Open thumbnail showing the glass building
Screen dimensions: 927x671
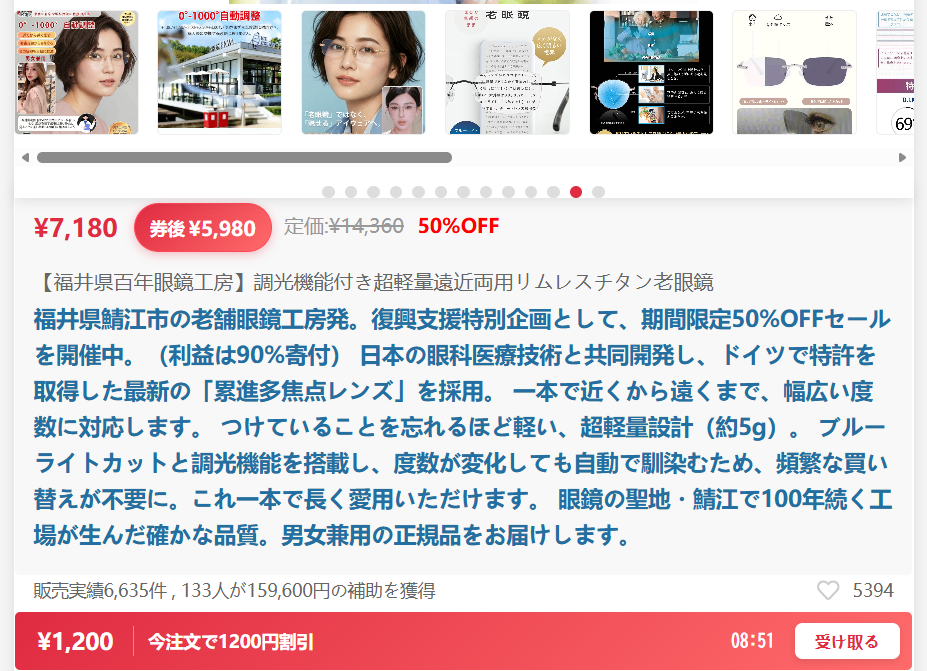219,72
